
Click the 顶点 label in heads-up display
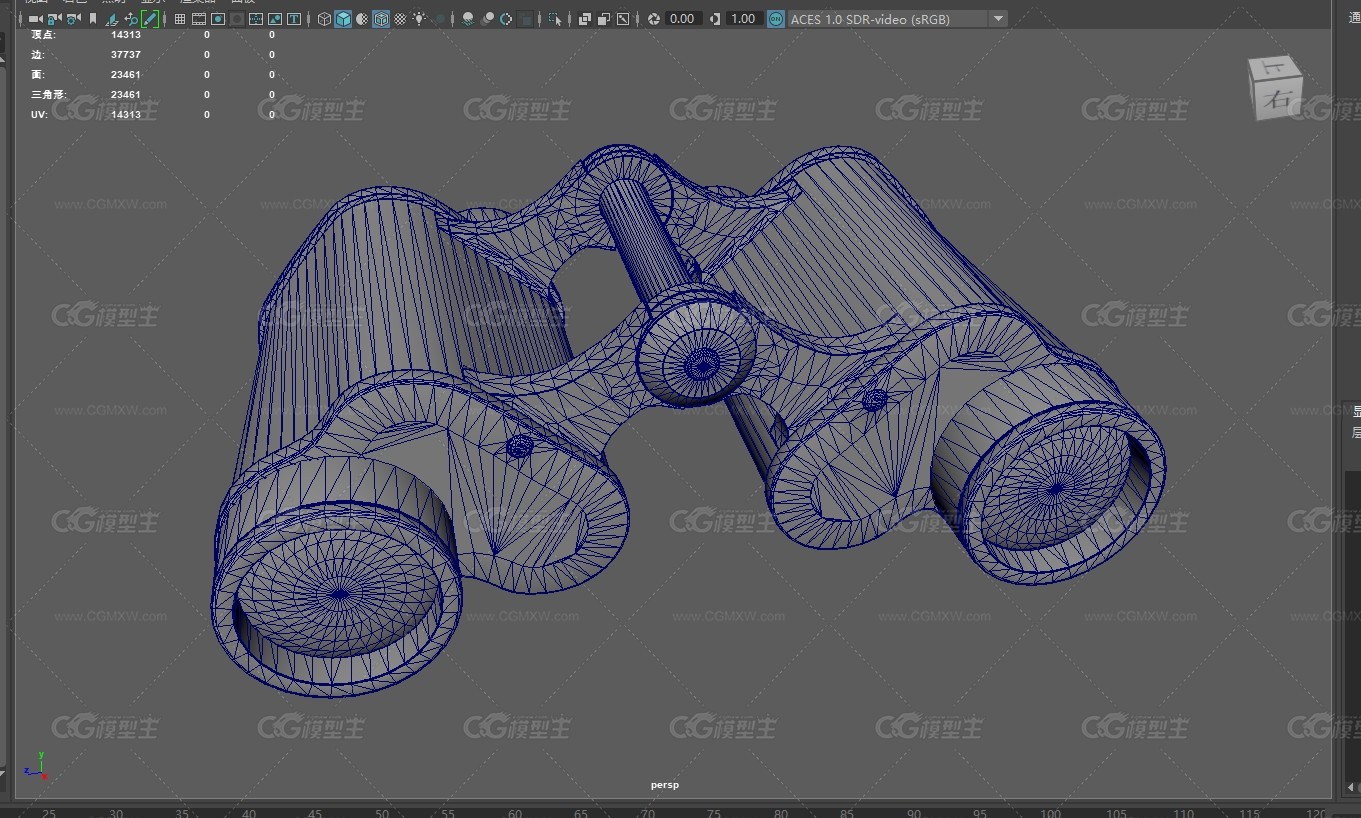43,35
